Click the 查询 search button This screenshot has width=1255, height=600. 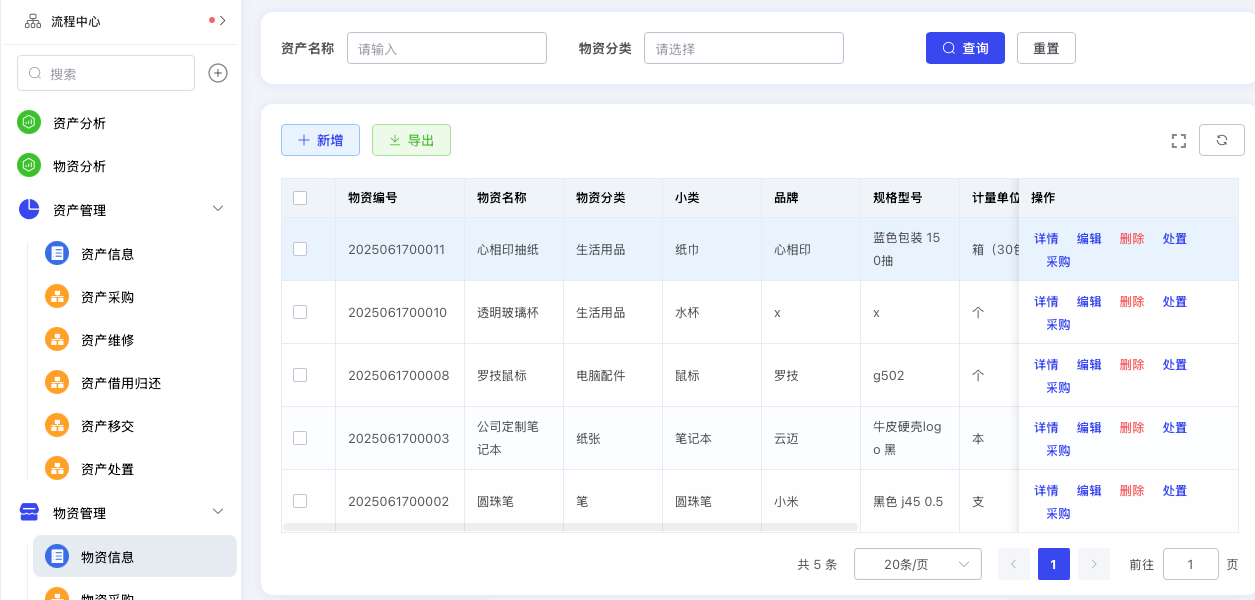[965, 48]
